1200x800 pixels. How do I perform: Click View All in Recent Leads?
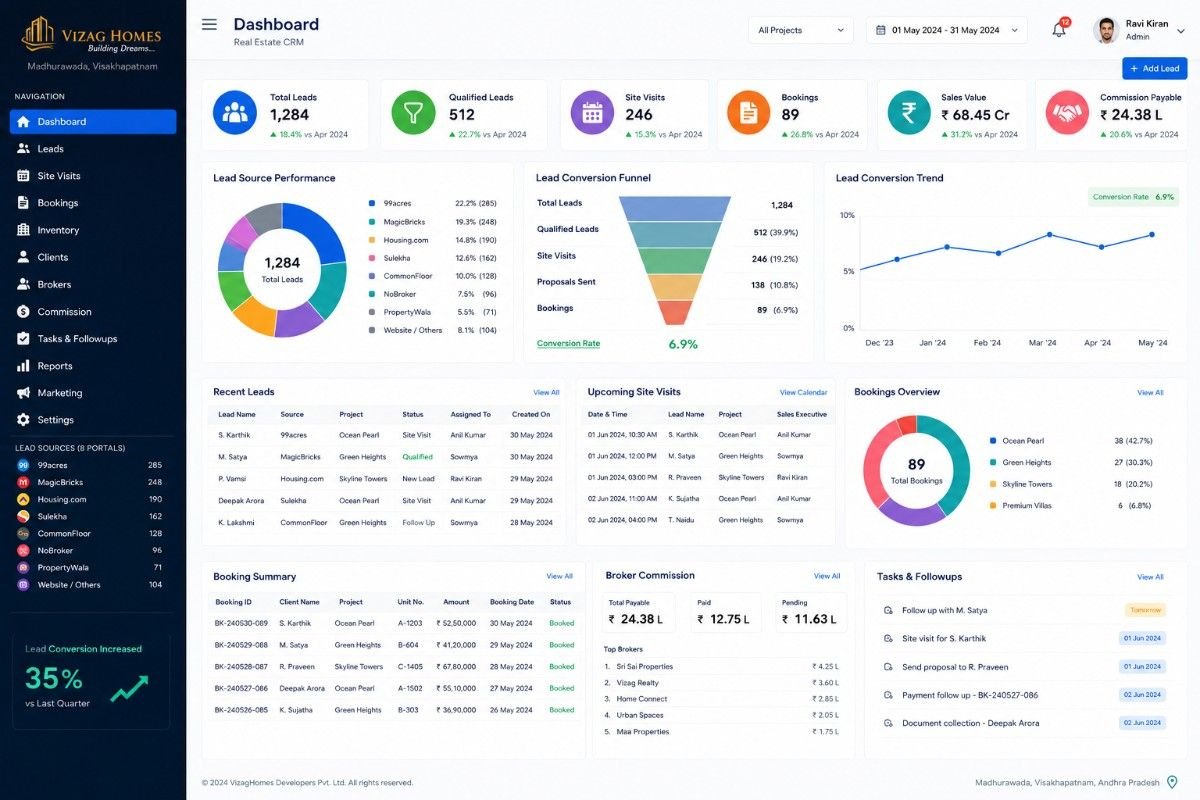coord(546,393)
